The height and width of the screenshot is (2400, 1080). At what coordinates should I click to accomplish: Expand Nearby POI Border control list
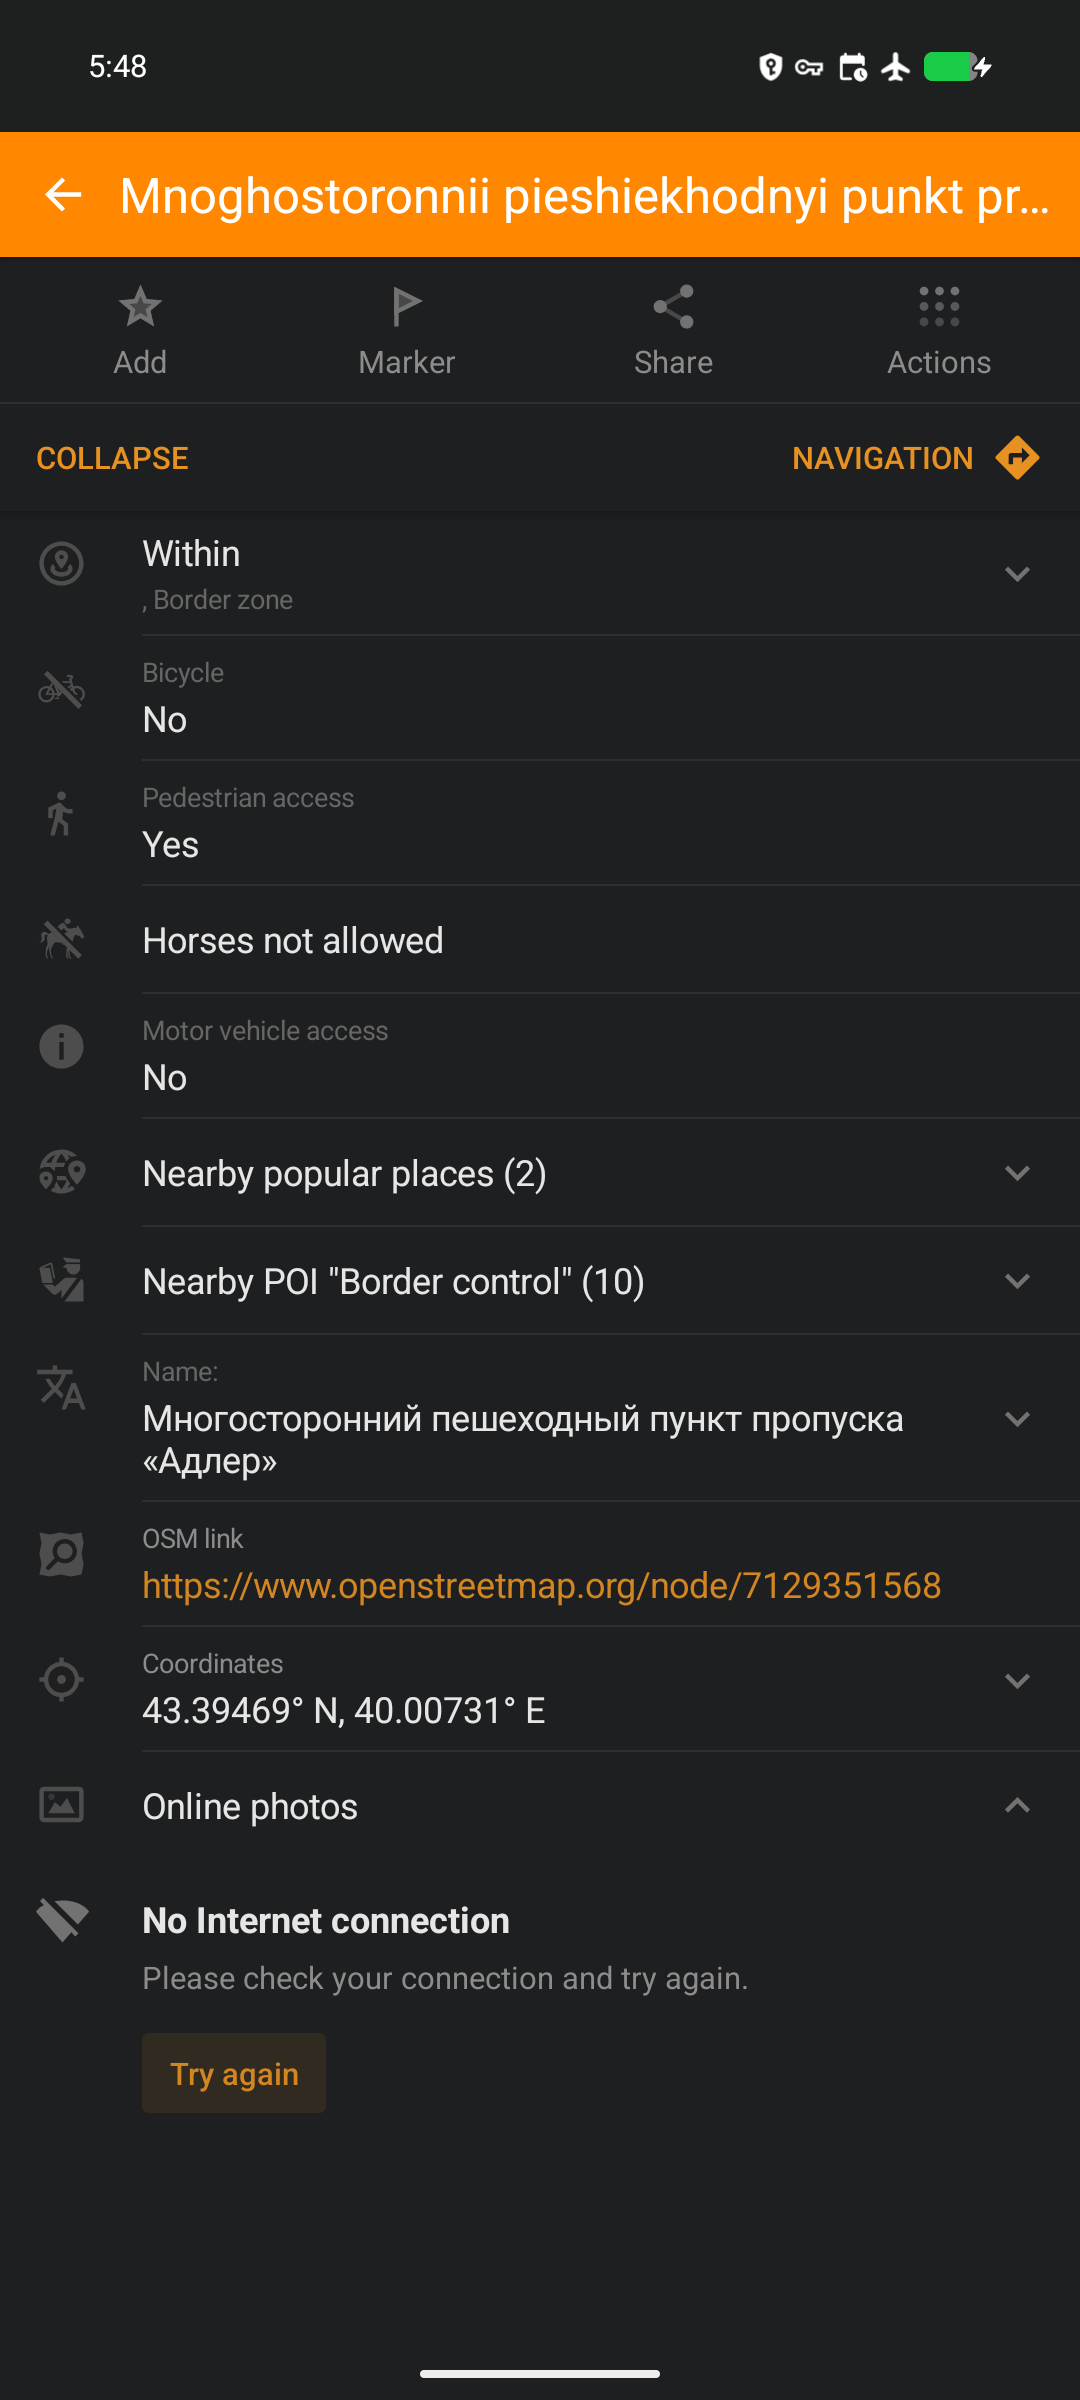[x=1017, y=1281]
